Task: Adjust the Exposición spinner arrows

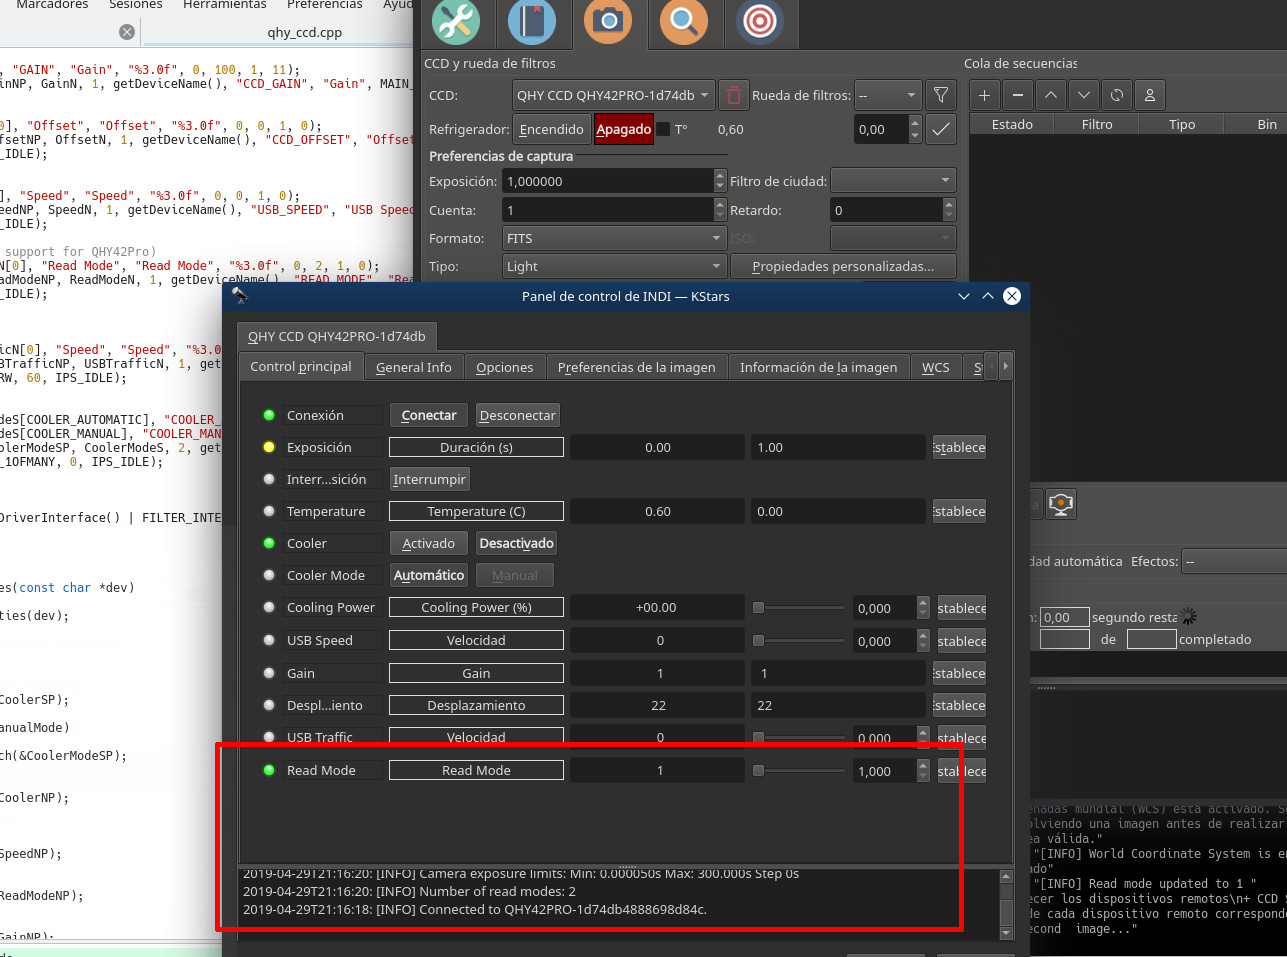Action: pos(720,181)
